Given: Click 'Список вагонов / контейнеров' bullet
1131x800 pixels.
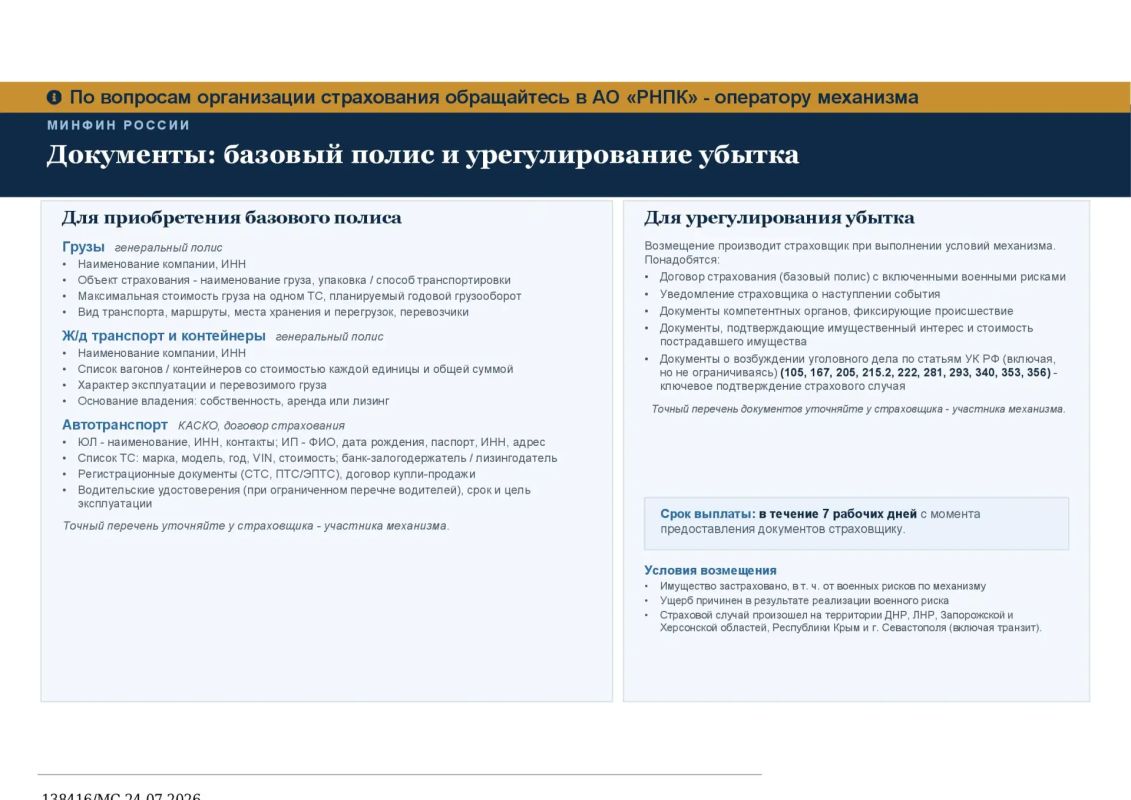Looking at the screenshot, I should point(296,369).
